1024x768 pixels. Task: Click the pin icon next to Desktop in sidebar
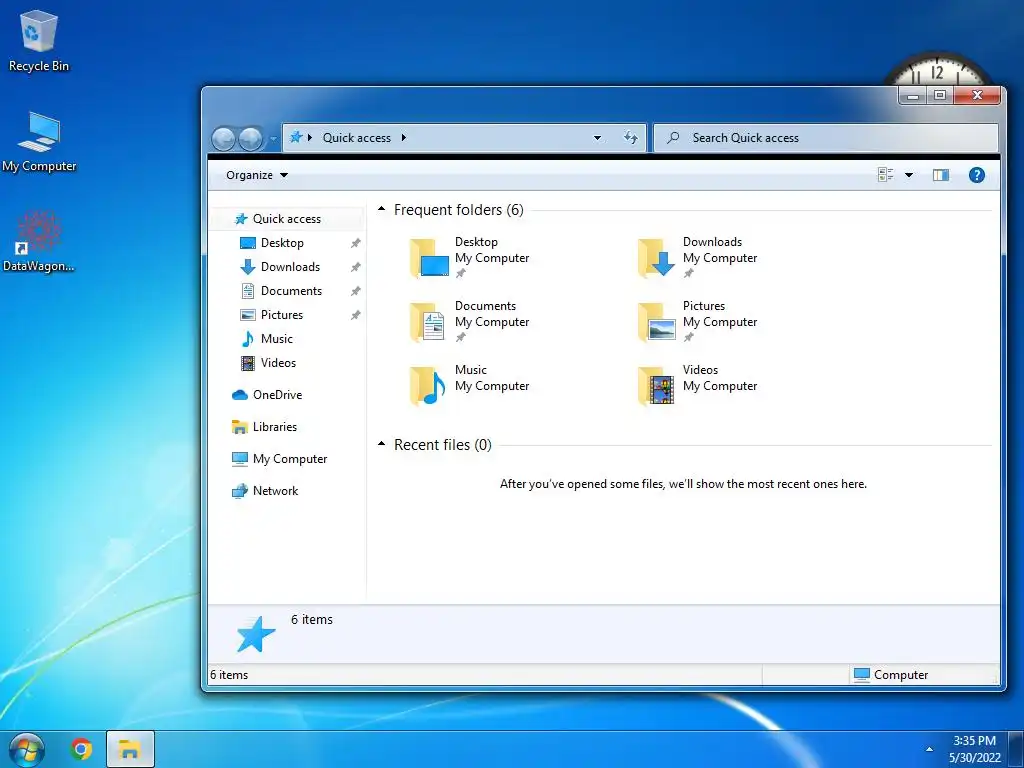(355, 243)
